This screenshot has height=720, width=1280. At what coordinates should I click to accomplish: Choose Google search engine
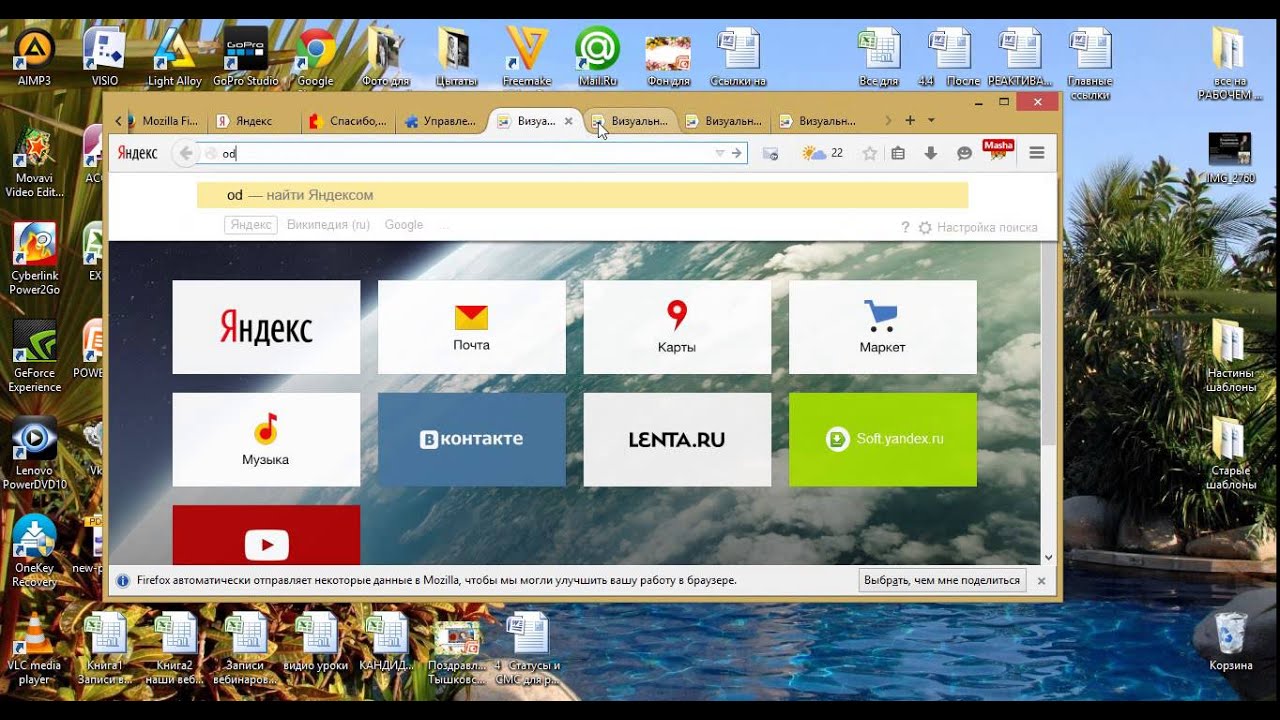[404, 225]
